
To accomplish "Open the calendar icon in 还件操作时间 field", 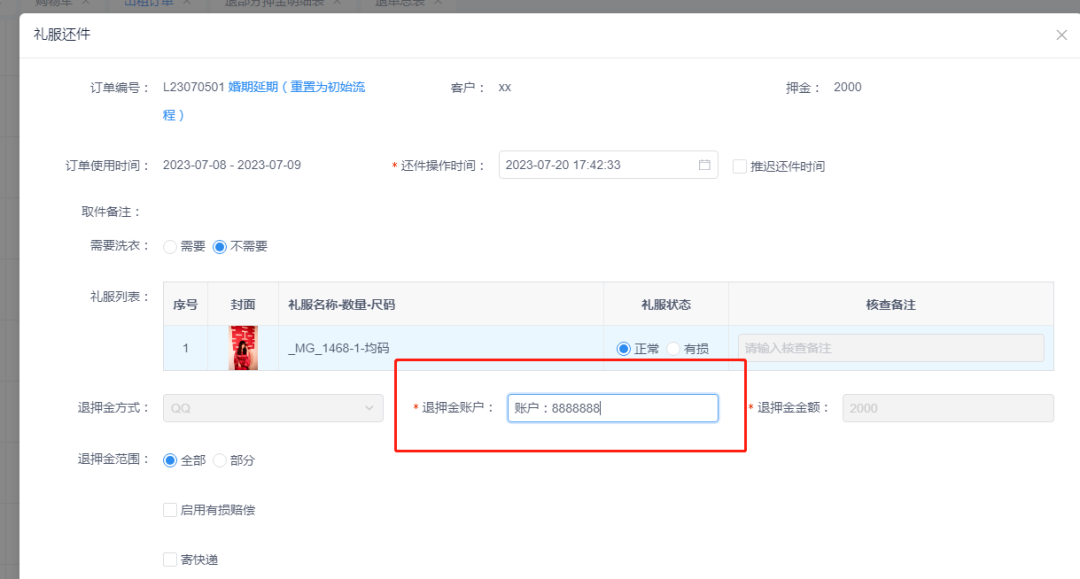I will [703, 165].
